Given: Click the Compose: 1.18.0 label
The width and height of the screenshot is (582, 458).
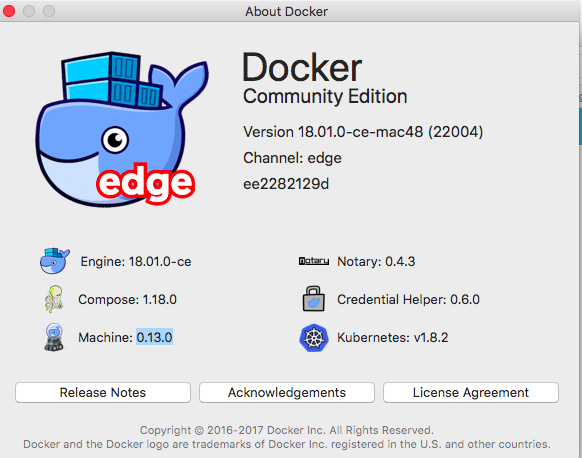Looking at the screenshot, I should [x=127, y=300].
